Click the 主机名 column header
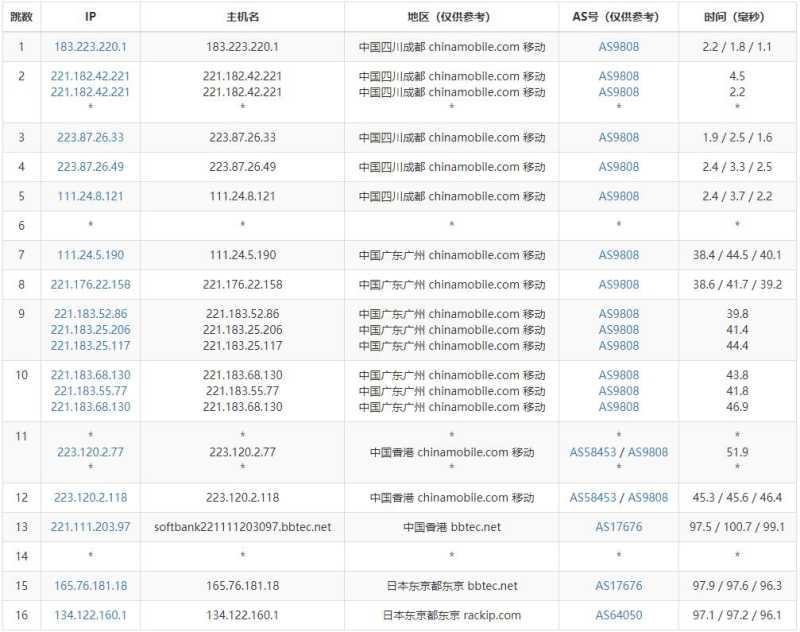Screen dimensions: 800x632 (x=242, y=17)
